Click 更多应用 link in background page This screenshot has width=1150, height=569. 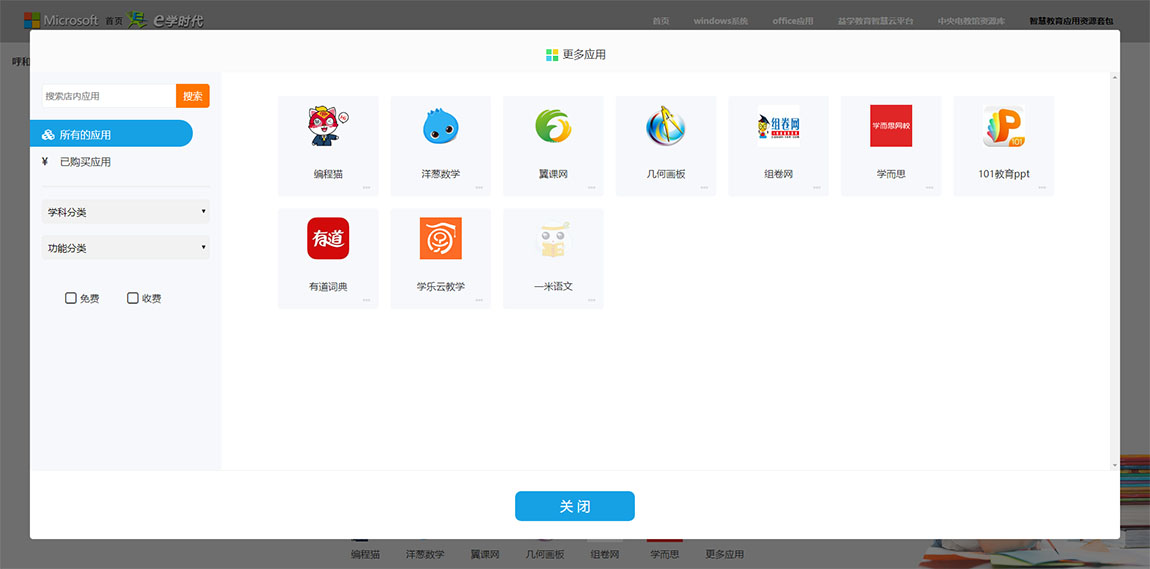click(x=725, y=555)
